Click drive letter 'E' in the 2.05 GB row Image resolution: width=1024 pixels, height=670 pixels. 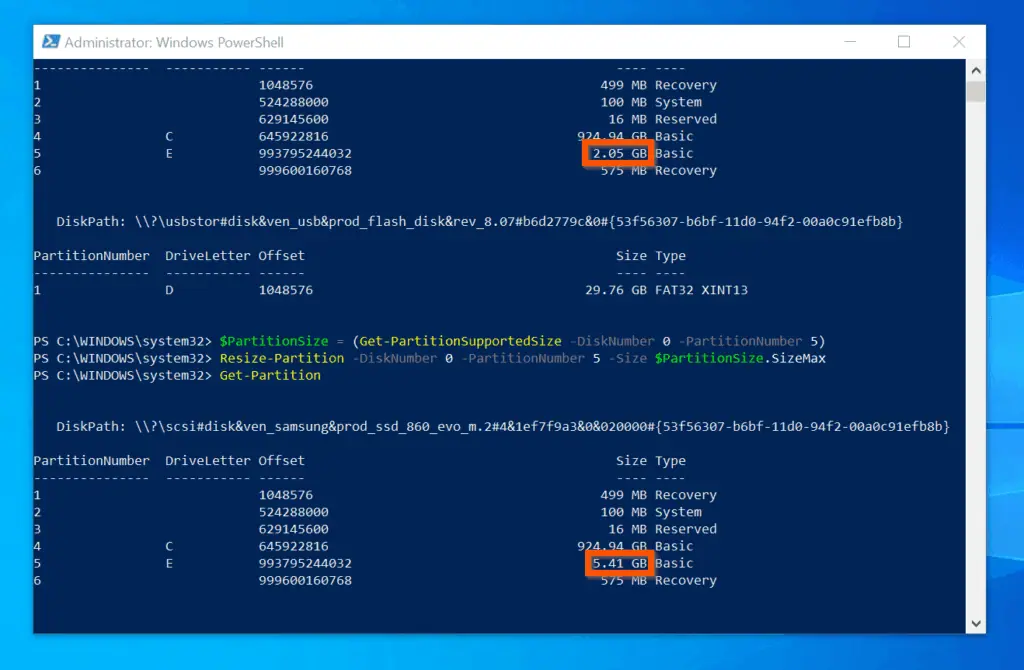click(169, 153)
